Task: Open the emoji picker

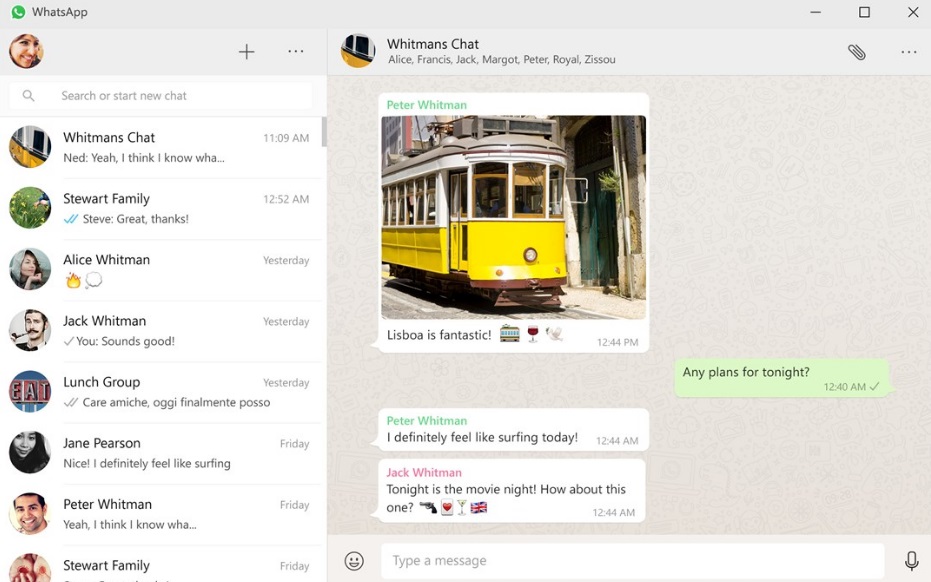Action: coord(354,560)
